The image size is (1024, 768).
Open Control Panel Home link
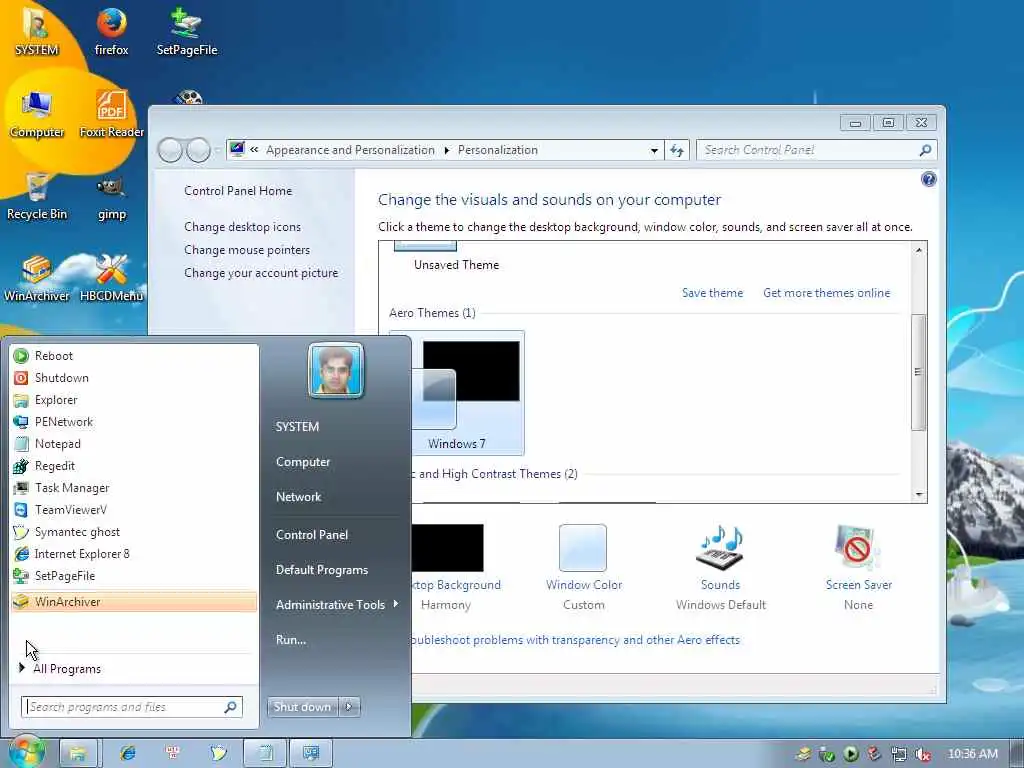click(238, 191)
